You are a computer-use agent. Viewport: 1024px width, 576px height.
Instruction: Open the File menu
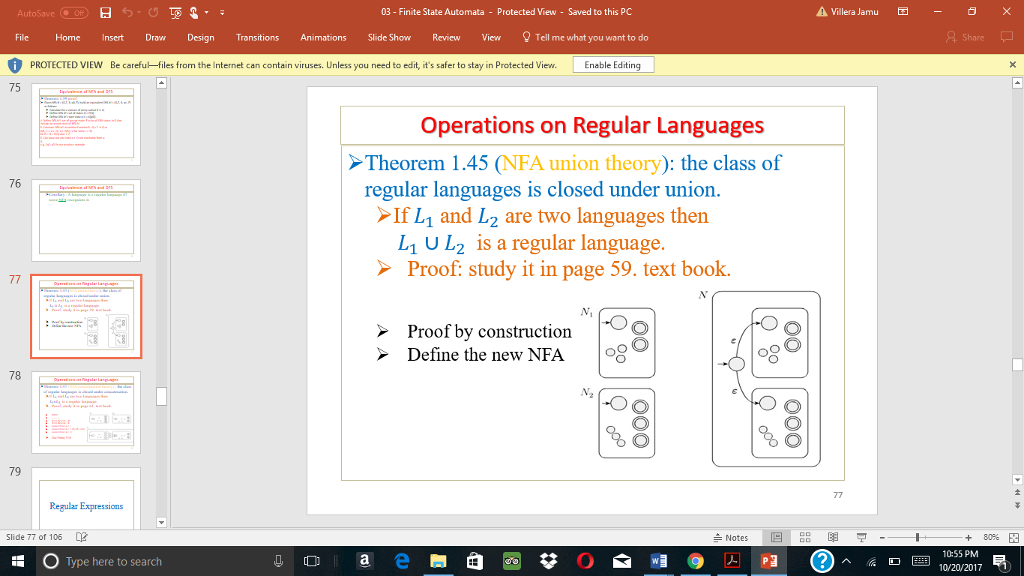22,37
